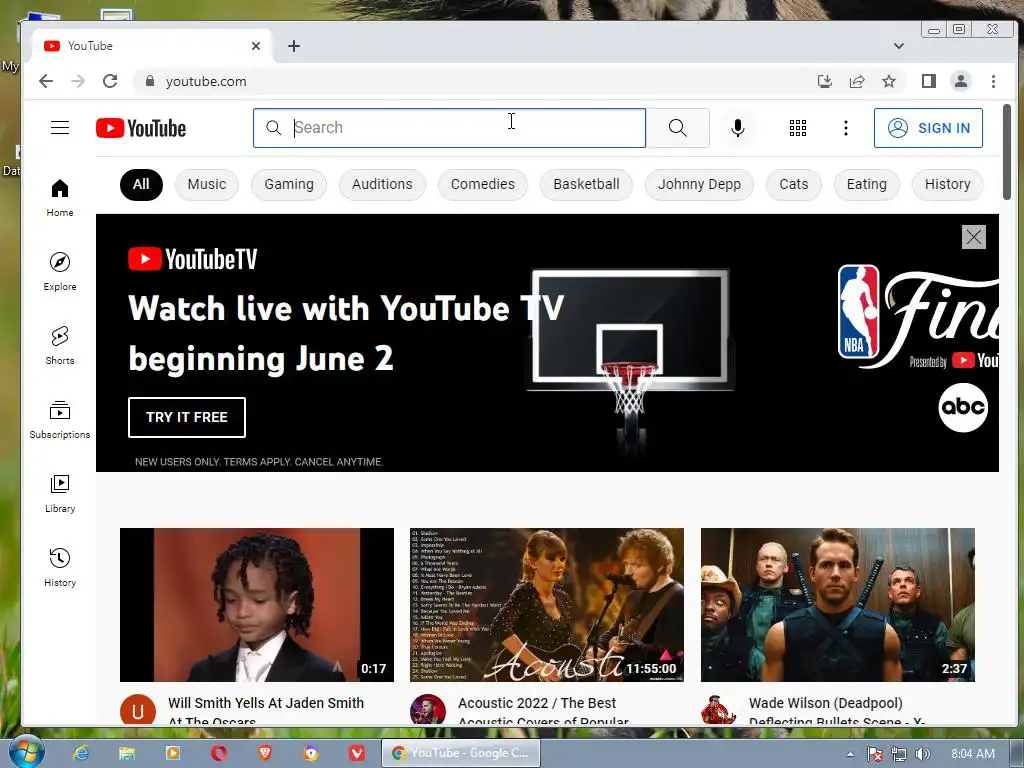Select the All filter chip
Image resolution: width=1024 pixels, height=768 pixels.
click(141, 184)
